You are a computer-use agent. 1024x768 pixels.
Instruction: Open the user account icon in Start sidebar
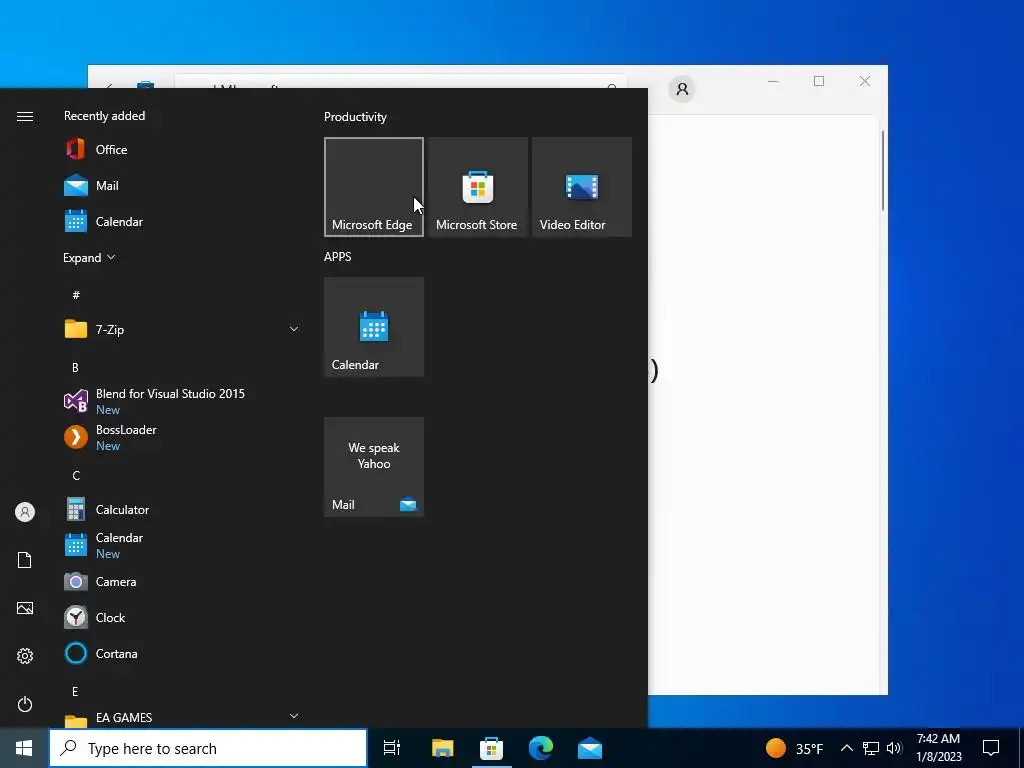[x=25, y=512]
